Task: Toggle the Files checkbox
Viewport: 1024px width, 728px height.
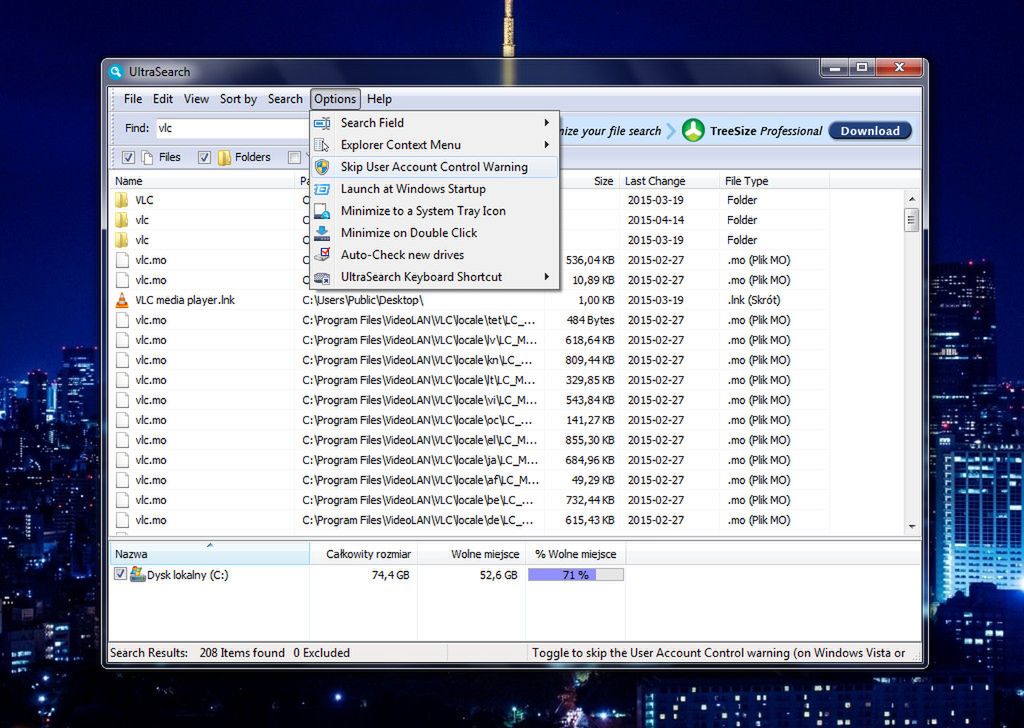Action: [x=129, y=157]
